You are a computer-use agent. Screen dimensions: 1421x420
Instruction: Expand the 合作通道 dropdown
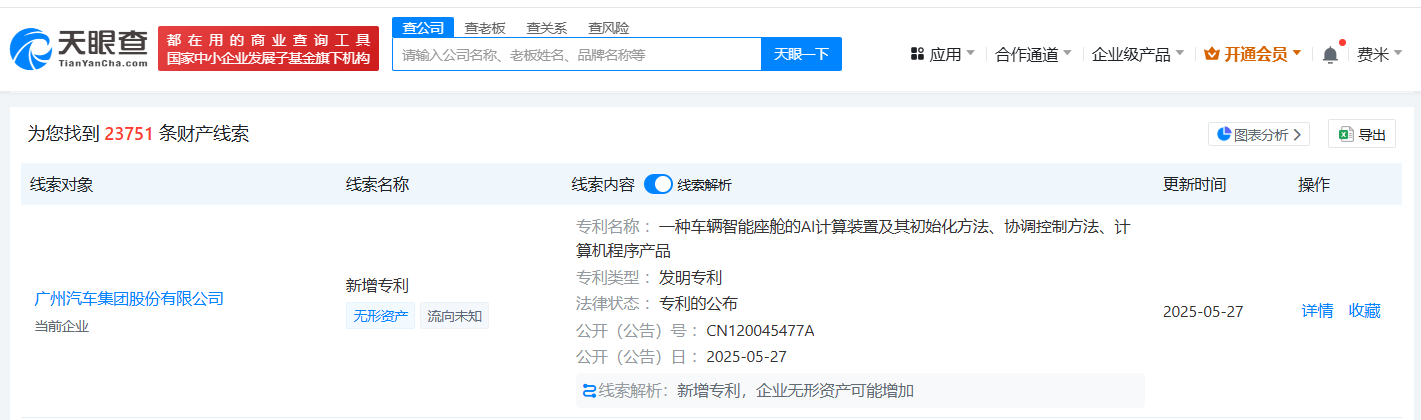pyautogui.click(x=1034, y=54)
